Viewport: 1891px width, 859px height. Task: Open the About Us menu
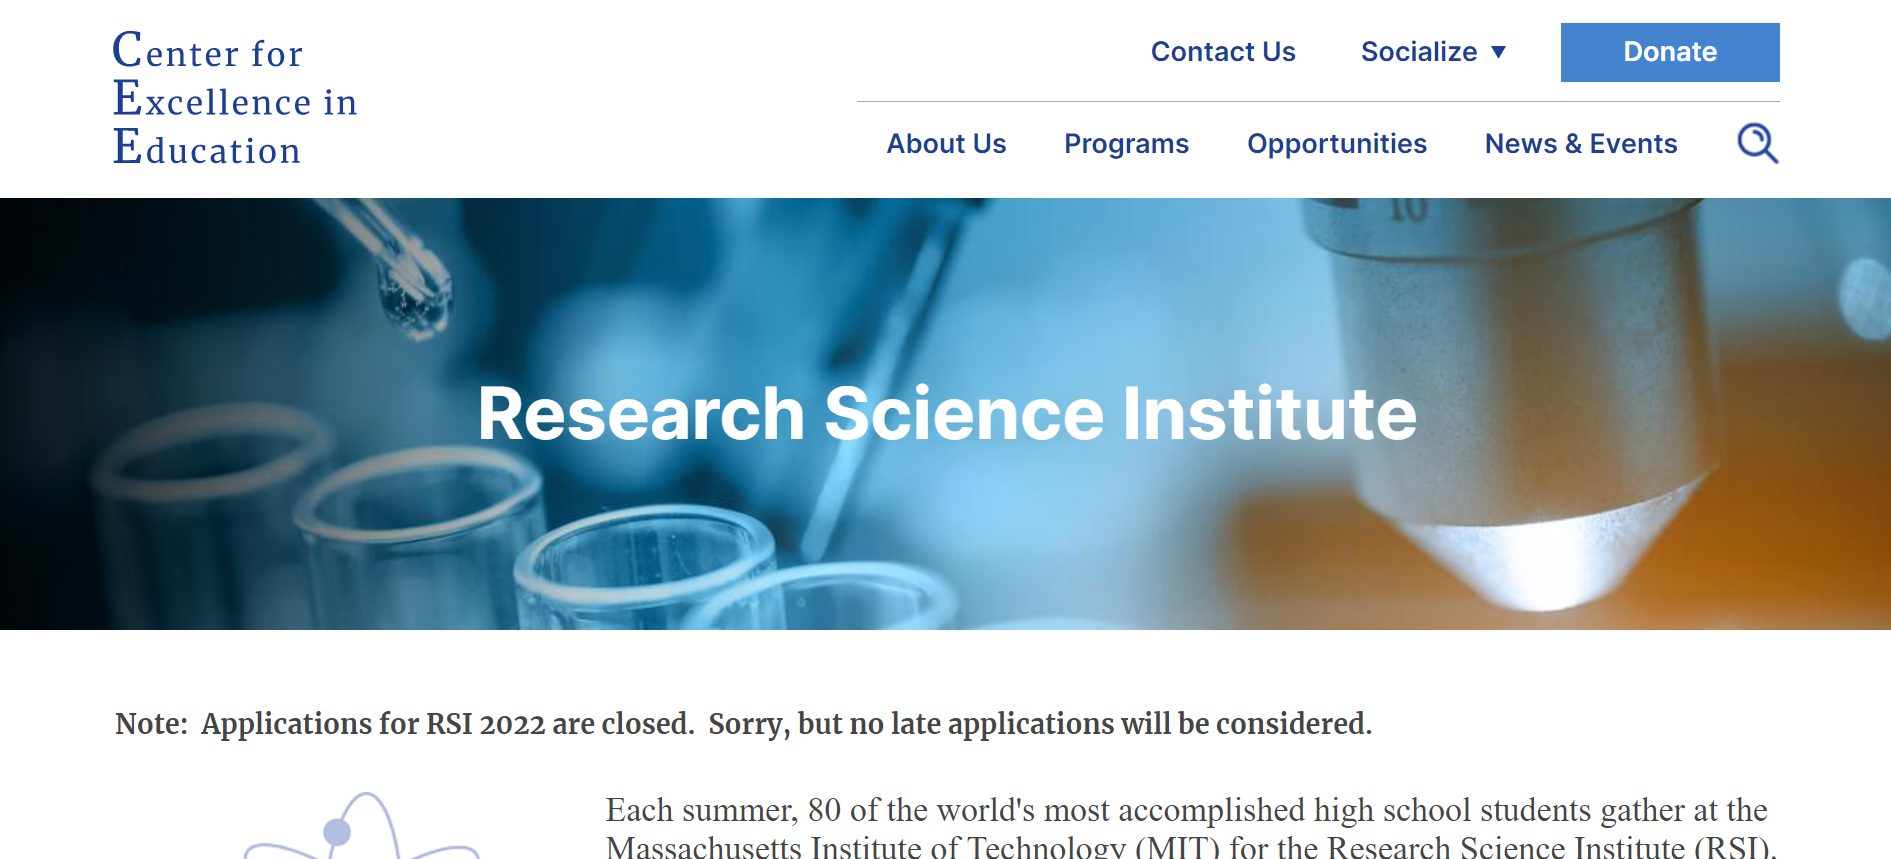point(946,144)
